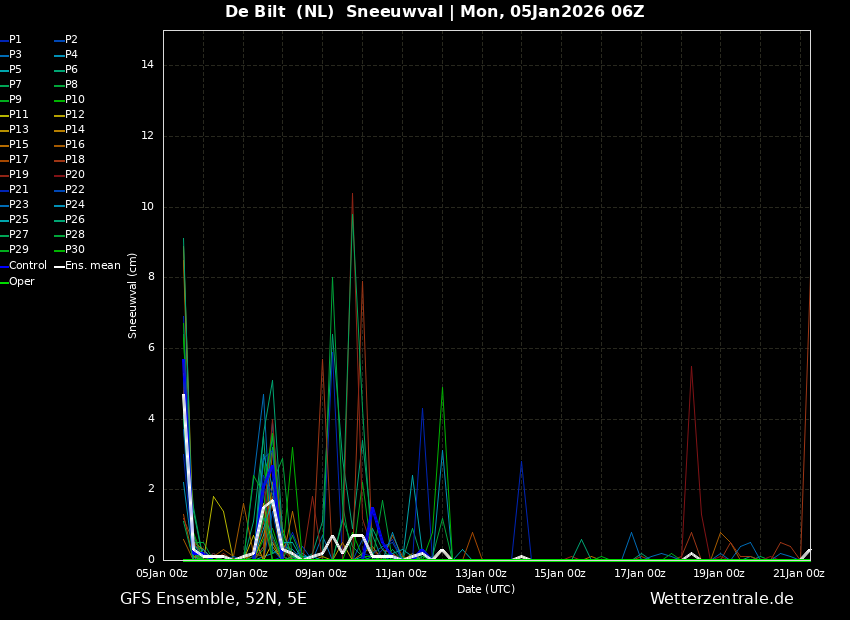Click the Wetterzentrale.de watermark text
This screenshot has width=850, height=620.
722,599
